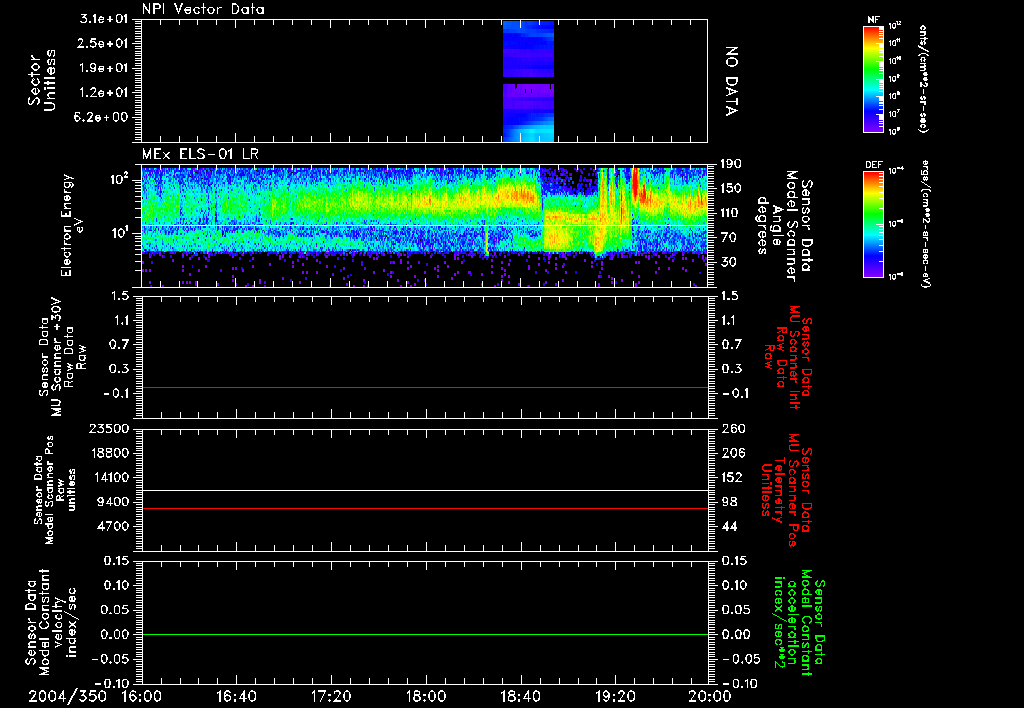This screenshot has height=708, width=1024.
Task: Click the "DEF" title above color bar
Action: coord(873,165)
